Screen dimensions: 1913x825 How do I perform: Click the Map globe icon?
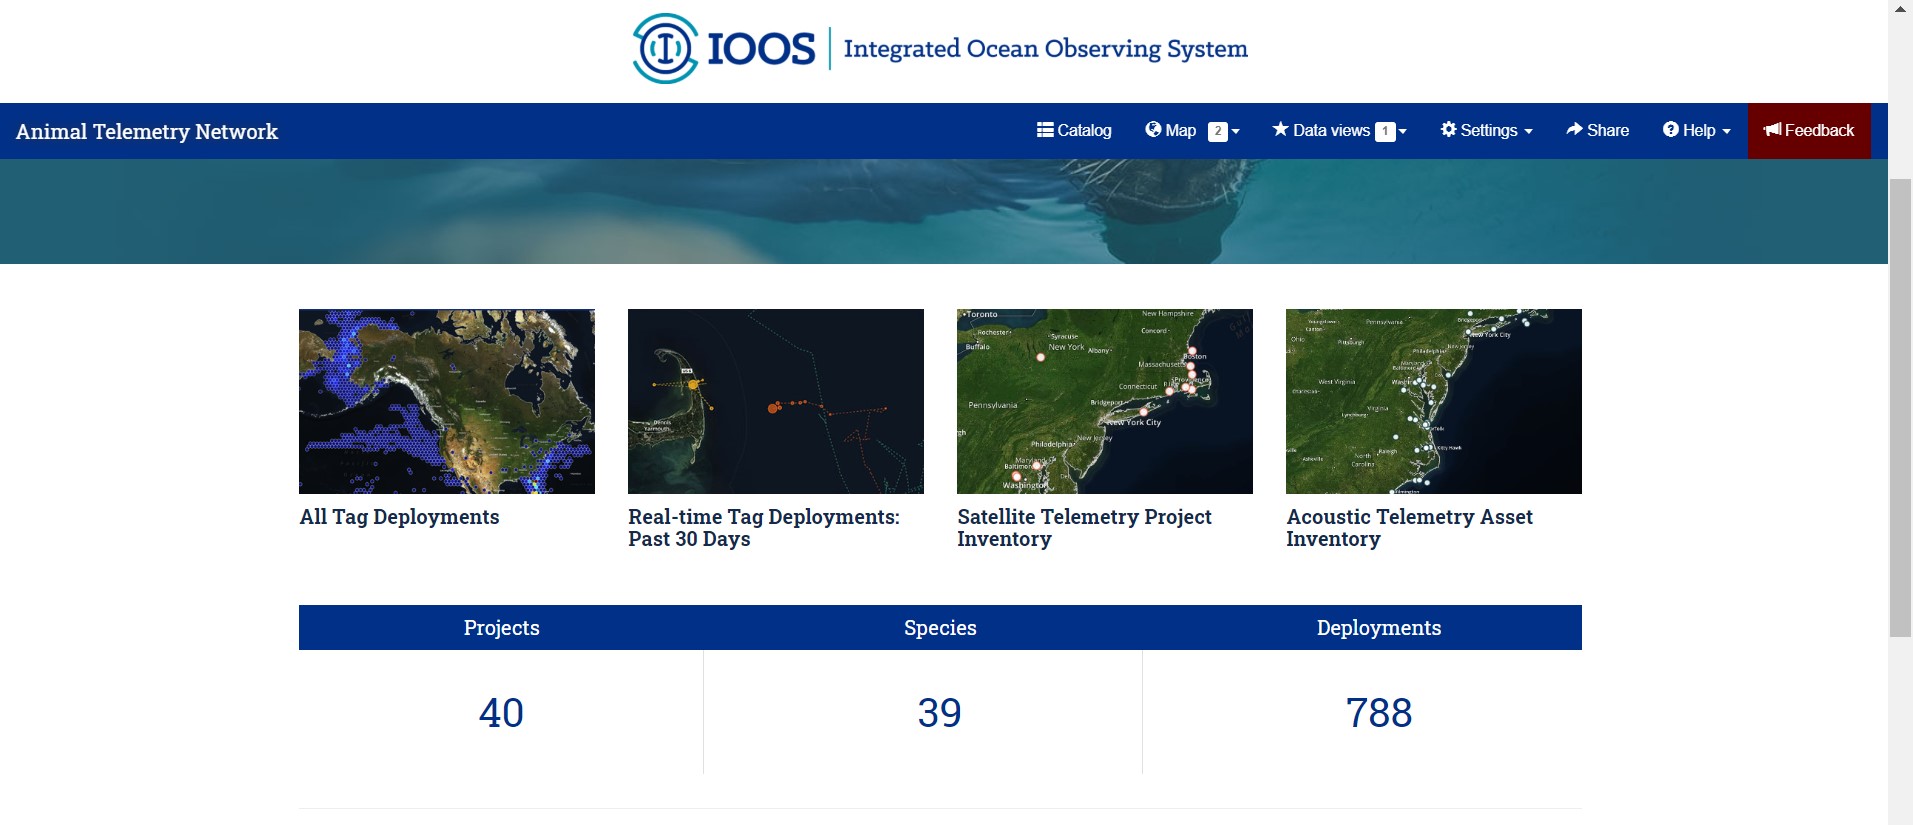coord(1153,130)
